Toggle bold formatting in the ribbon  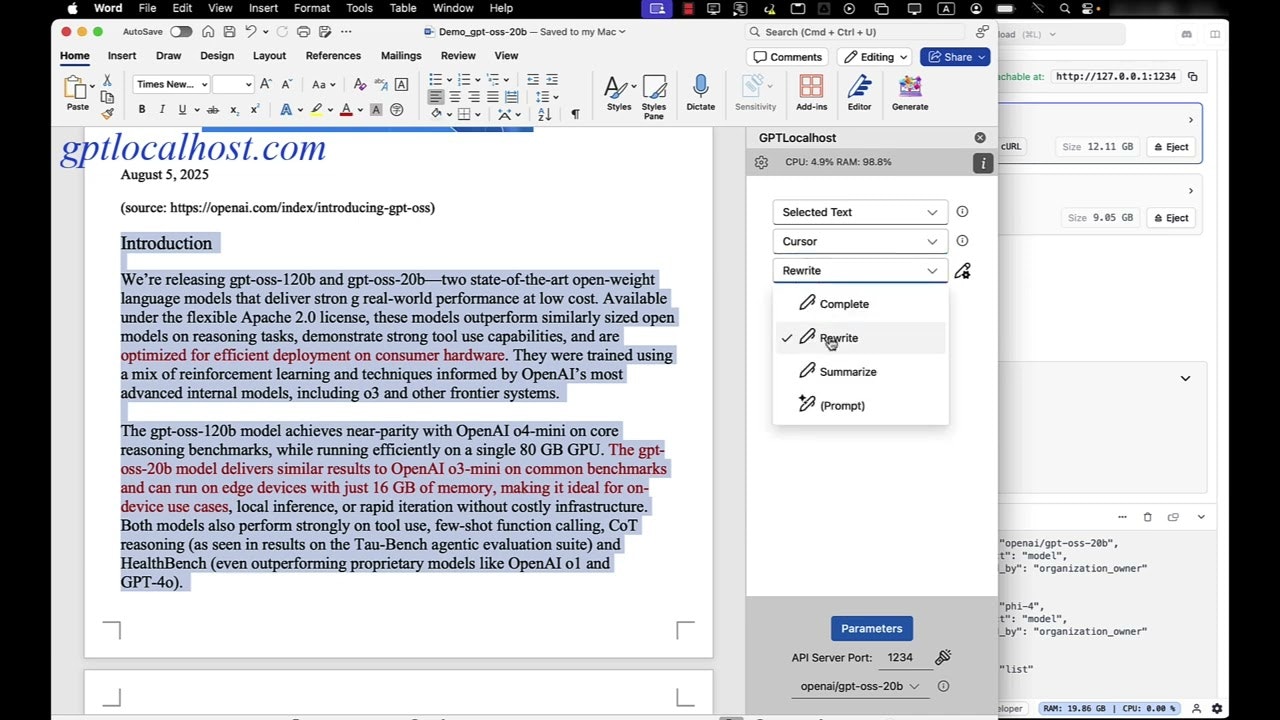coord(141,108)
